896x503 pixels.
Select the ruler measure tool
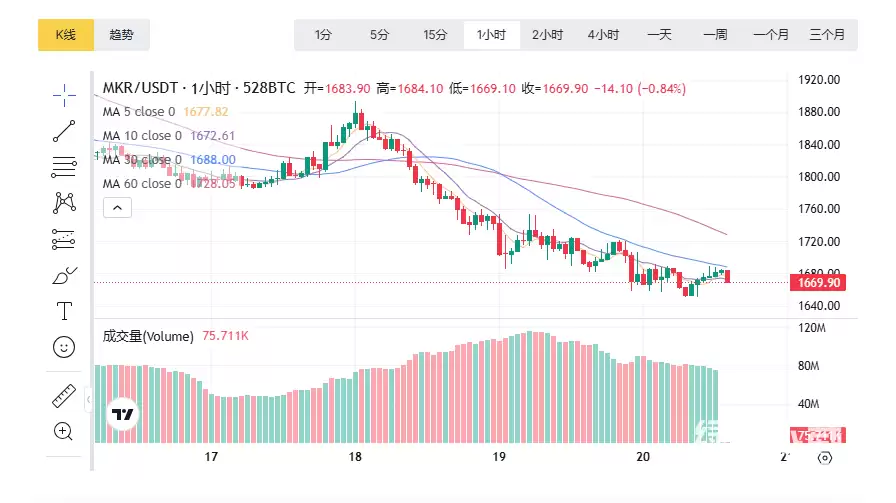[x=64, y=396]
